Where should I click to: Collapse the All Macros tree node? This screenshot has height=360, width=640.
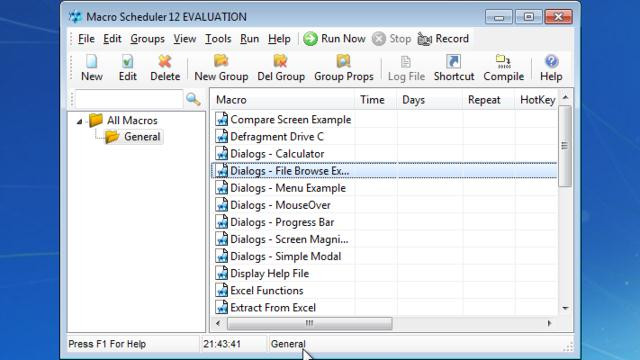click(x=80, y=121)
